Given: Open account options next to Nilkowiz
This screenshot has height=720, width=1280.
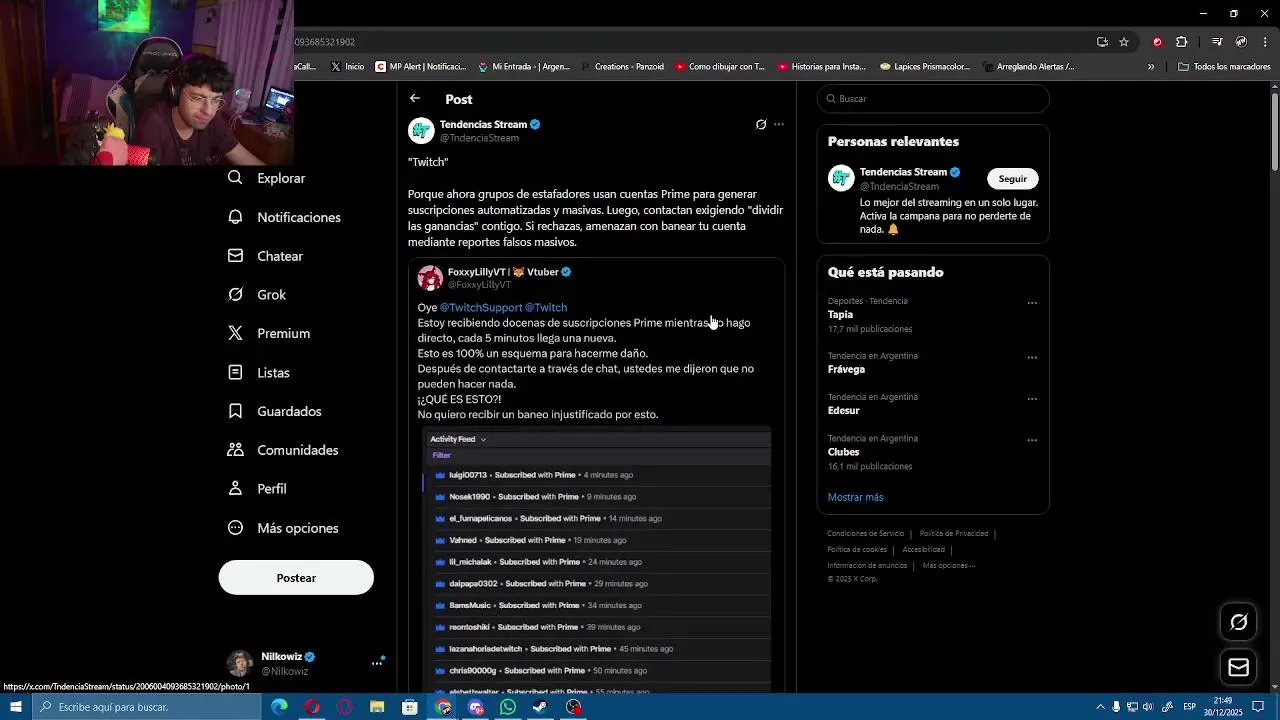Looking at the screenshot, I should [x=378, y=662].
